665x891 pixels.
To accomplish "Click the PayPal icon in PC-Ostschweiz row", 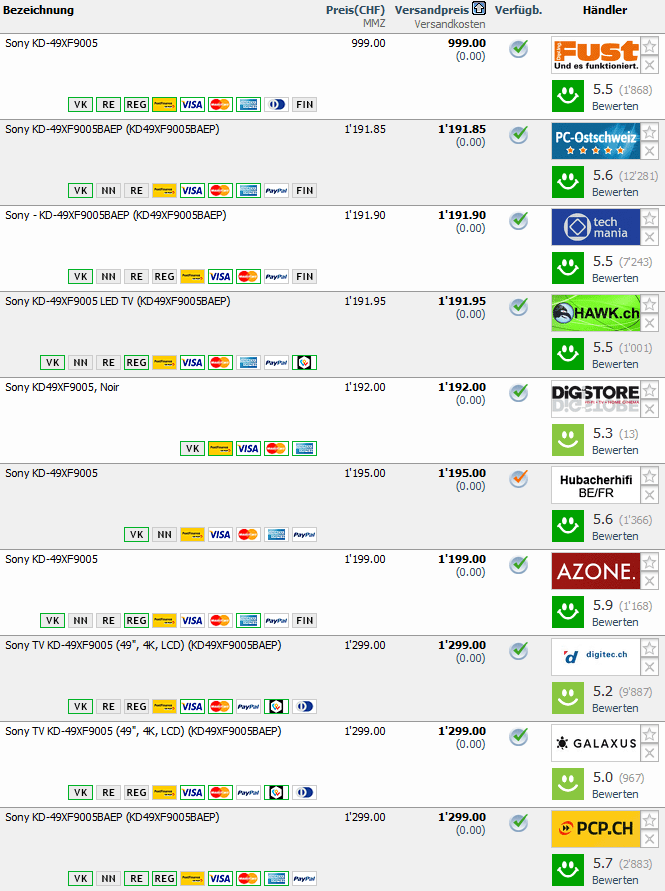I will (276, 191).
